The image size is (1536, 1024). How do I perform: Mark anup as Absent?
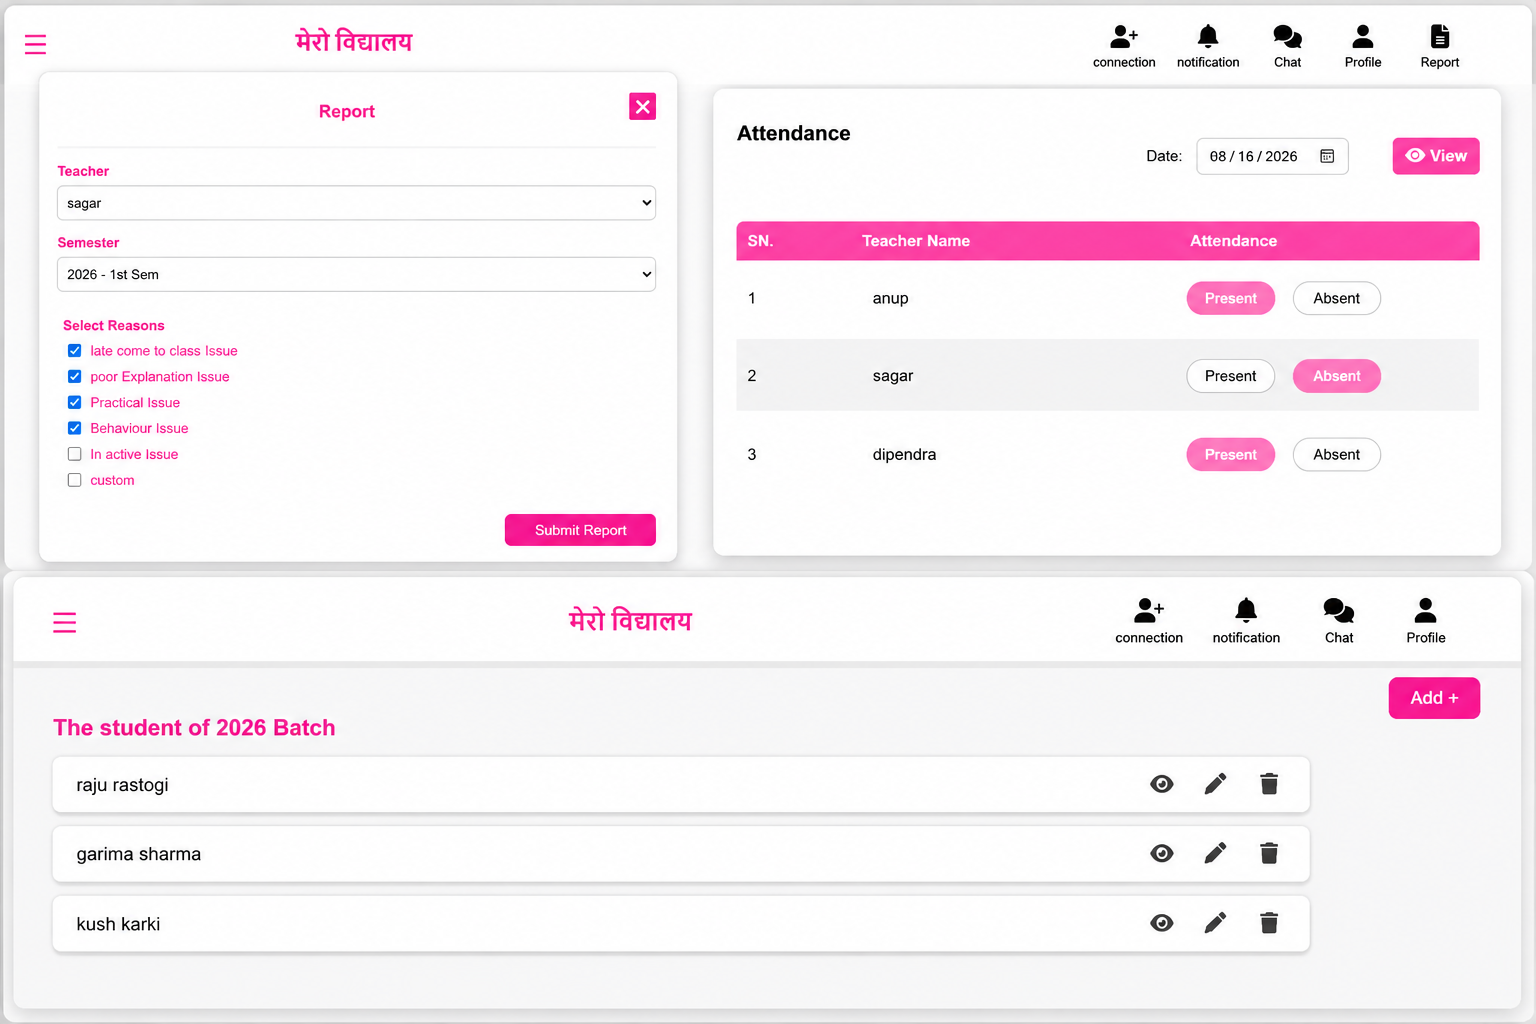pyautogui.click(x=1336, y=298)
